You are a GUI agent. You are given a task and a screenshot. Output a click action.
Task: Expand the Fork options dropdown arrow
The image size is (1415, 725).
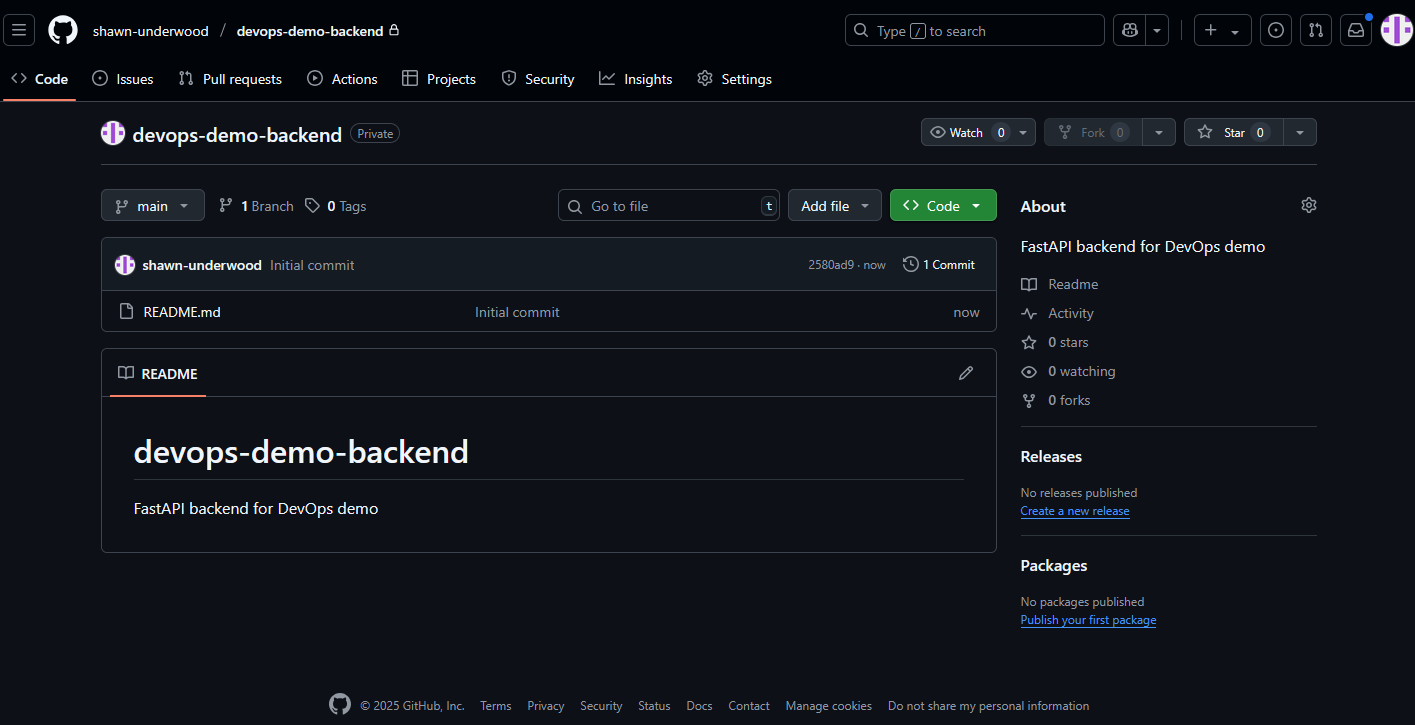[1159, 132]
